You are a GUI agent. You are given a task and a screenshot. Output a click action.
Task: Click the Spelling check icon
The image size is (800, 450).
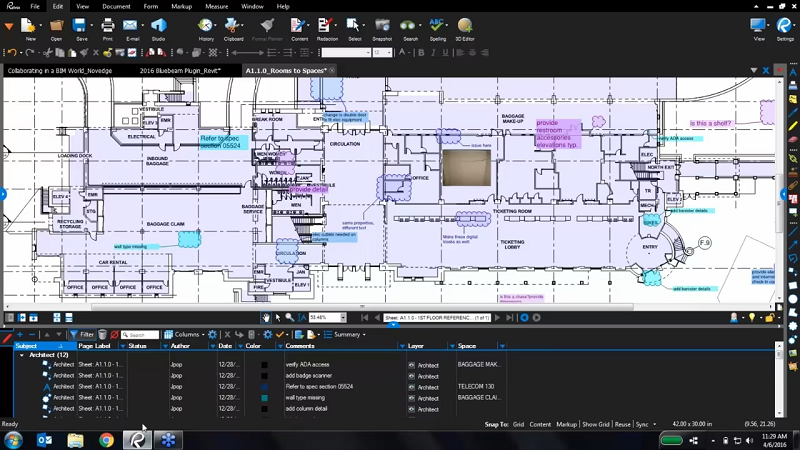(437, 26)
